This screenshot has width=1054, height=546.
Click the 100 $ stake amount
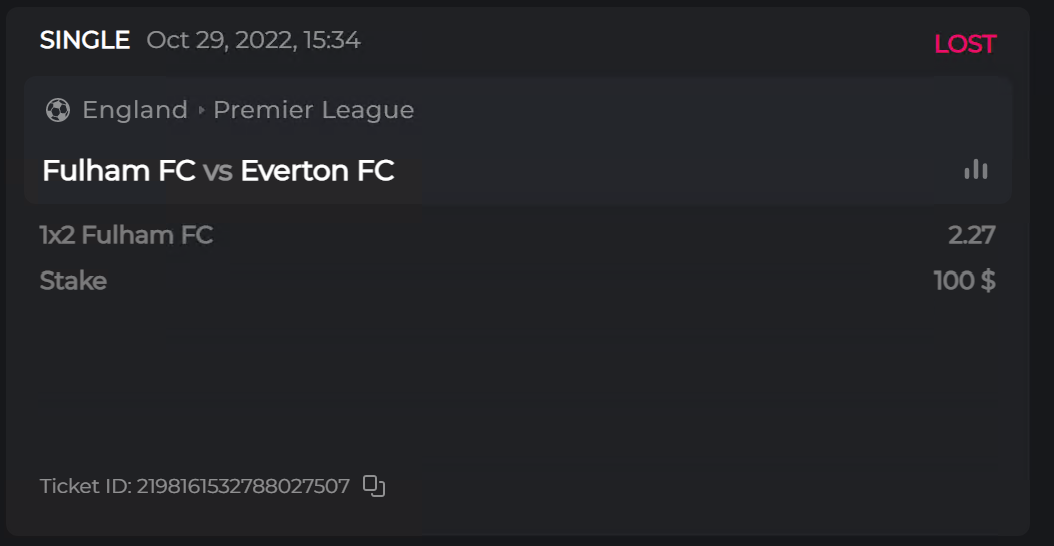[x=964, y=281]
